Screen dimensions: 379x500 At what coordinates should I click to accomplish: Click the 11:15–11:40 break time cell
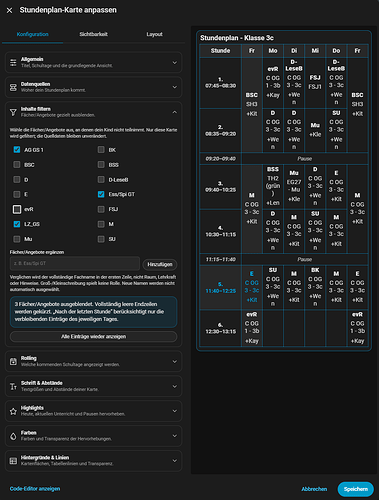(x=220, y=259)
